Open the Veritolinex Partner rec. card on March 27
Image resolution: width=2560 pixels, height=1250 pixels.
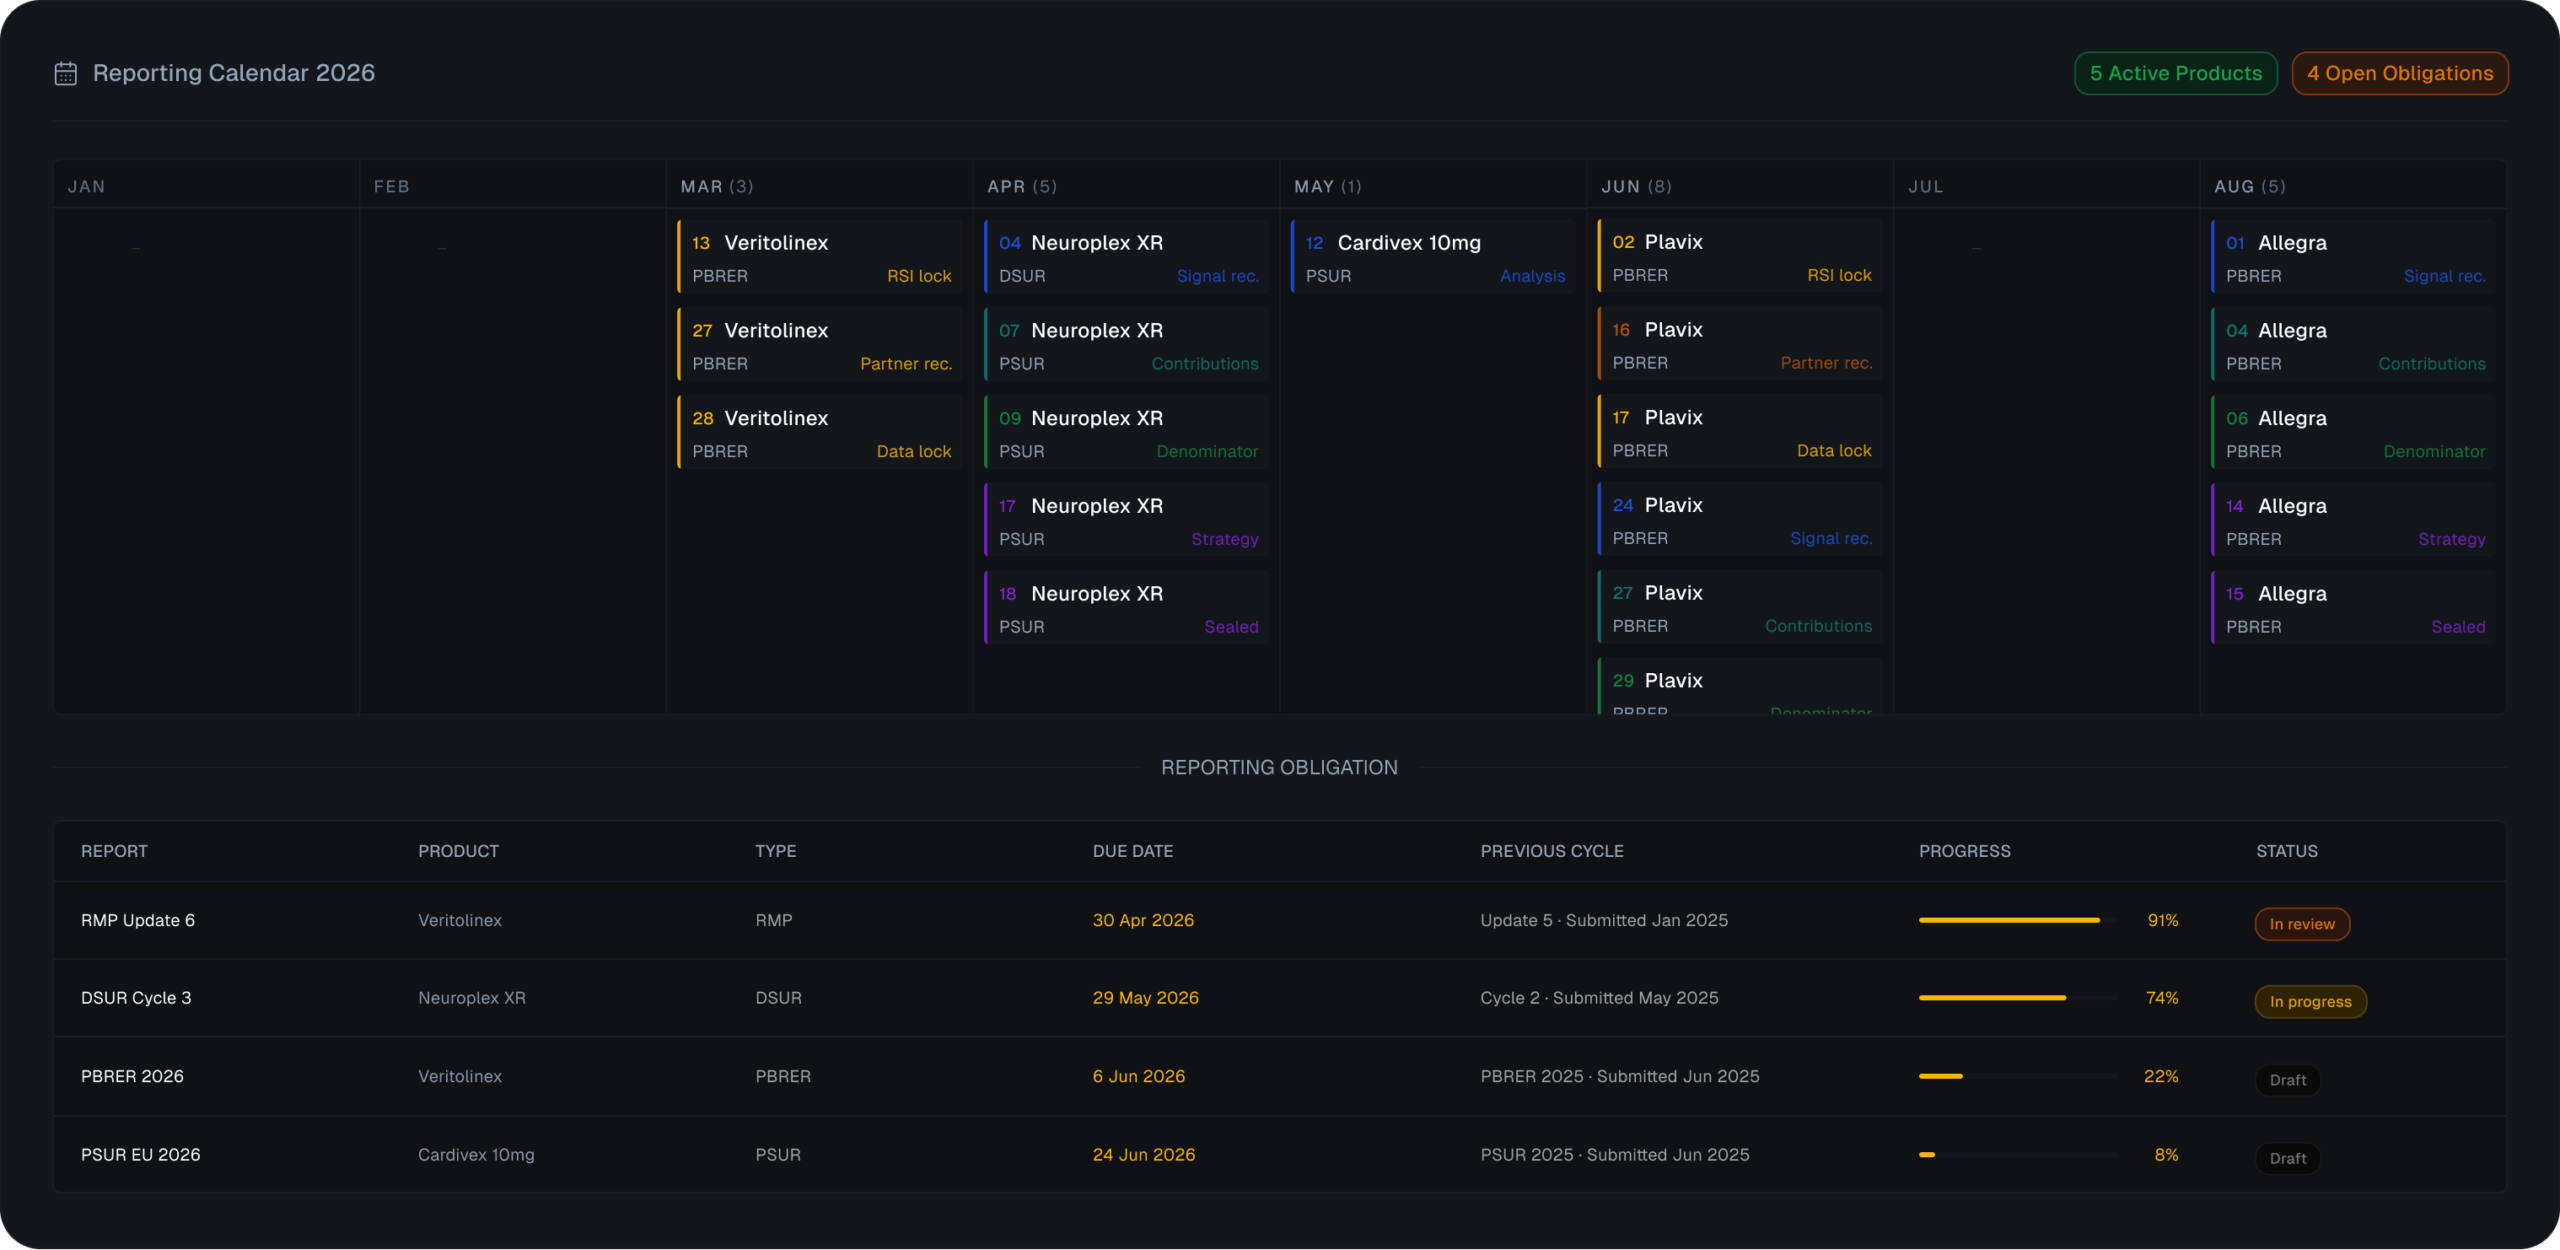(x=820, y=345)
